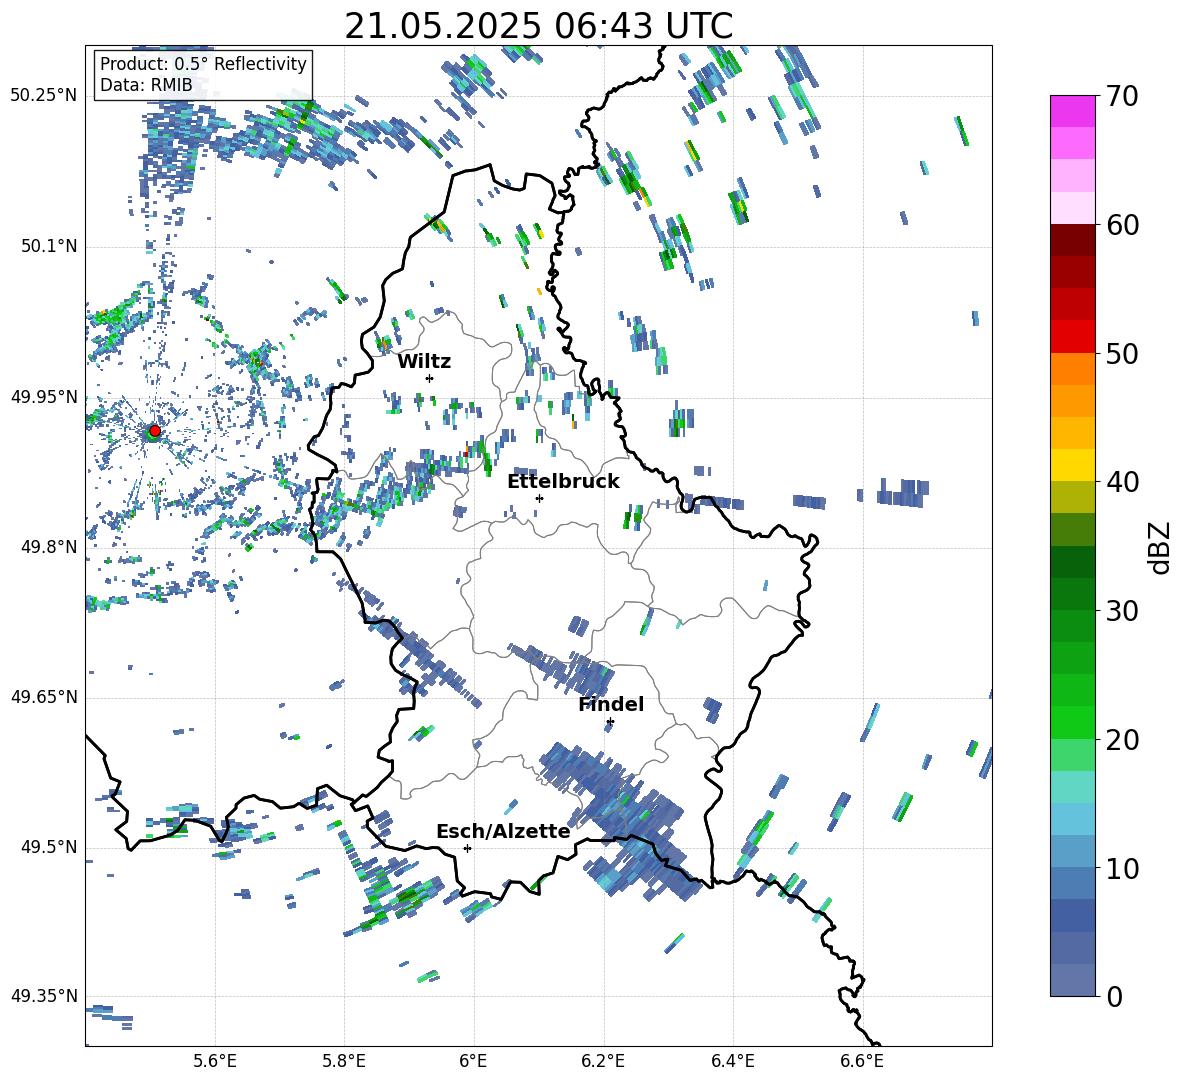
Task: Click the Findel station cross marker
Action: tap(610, 722)
